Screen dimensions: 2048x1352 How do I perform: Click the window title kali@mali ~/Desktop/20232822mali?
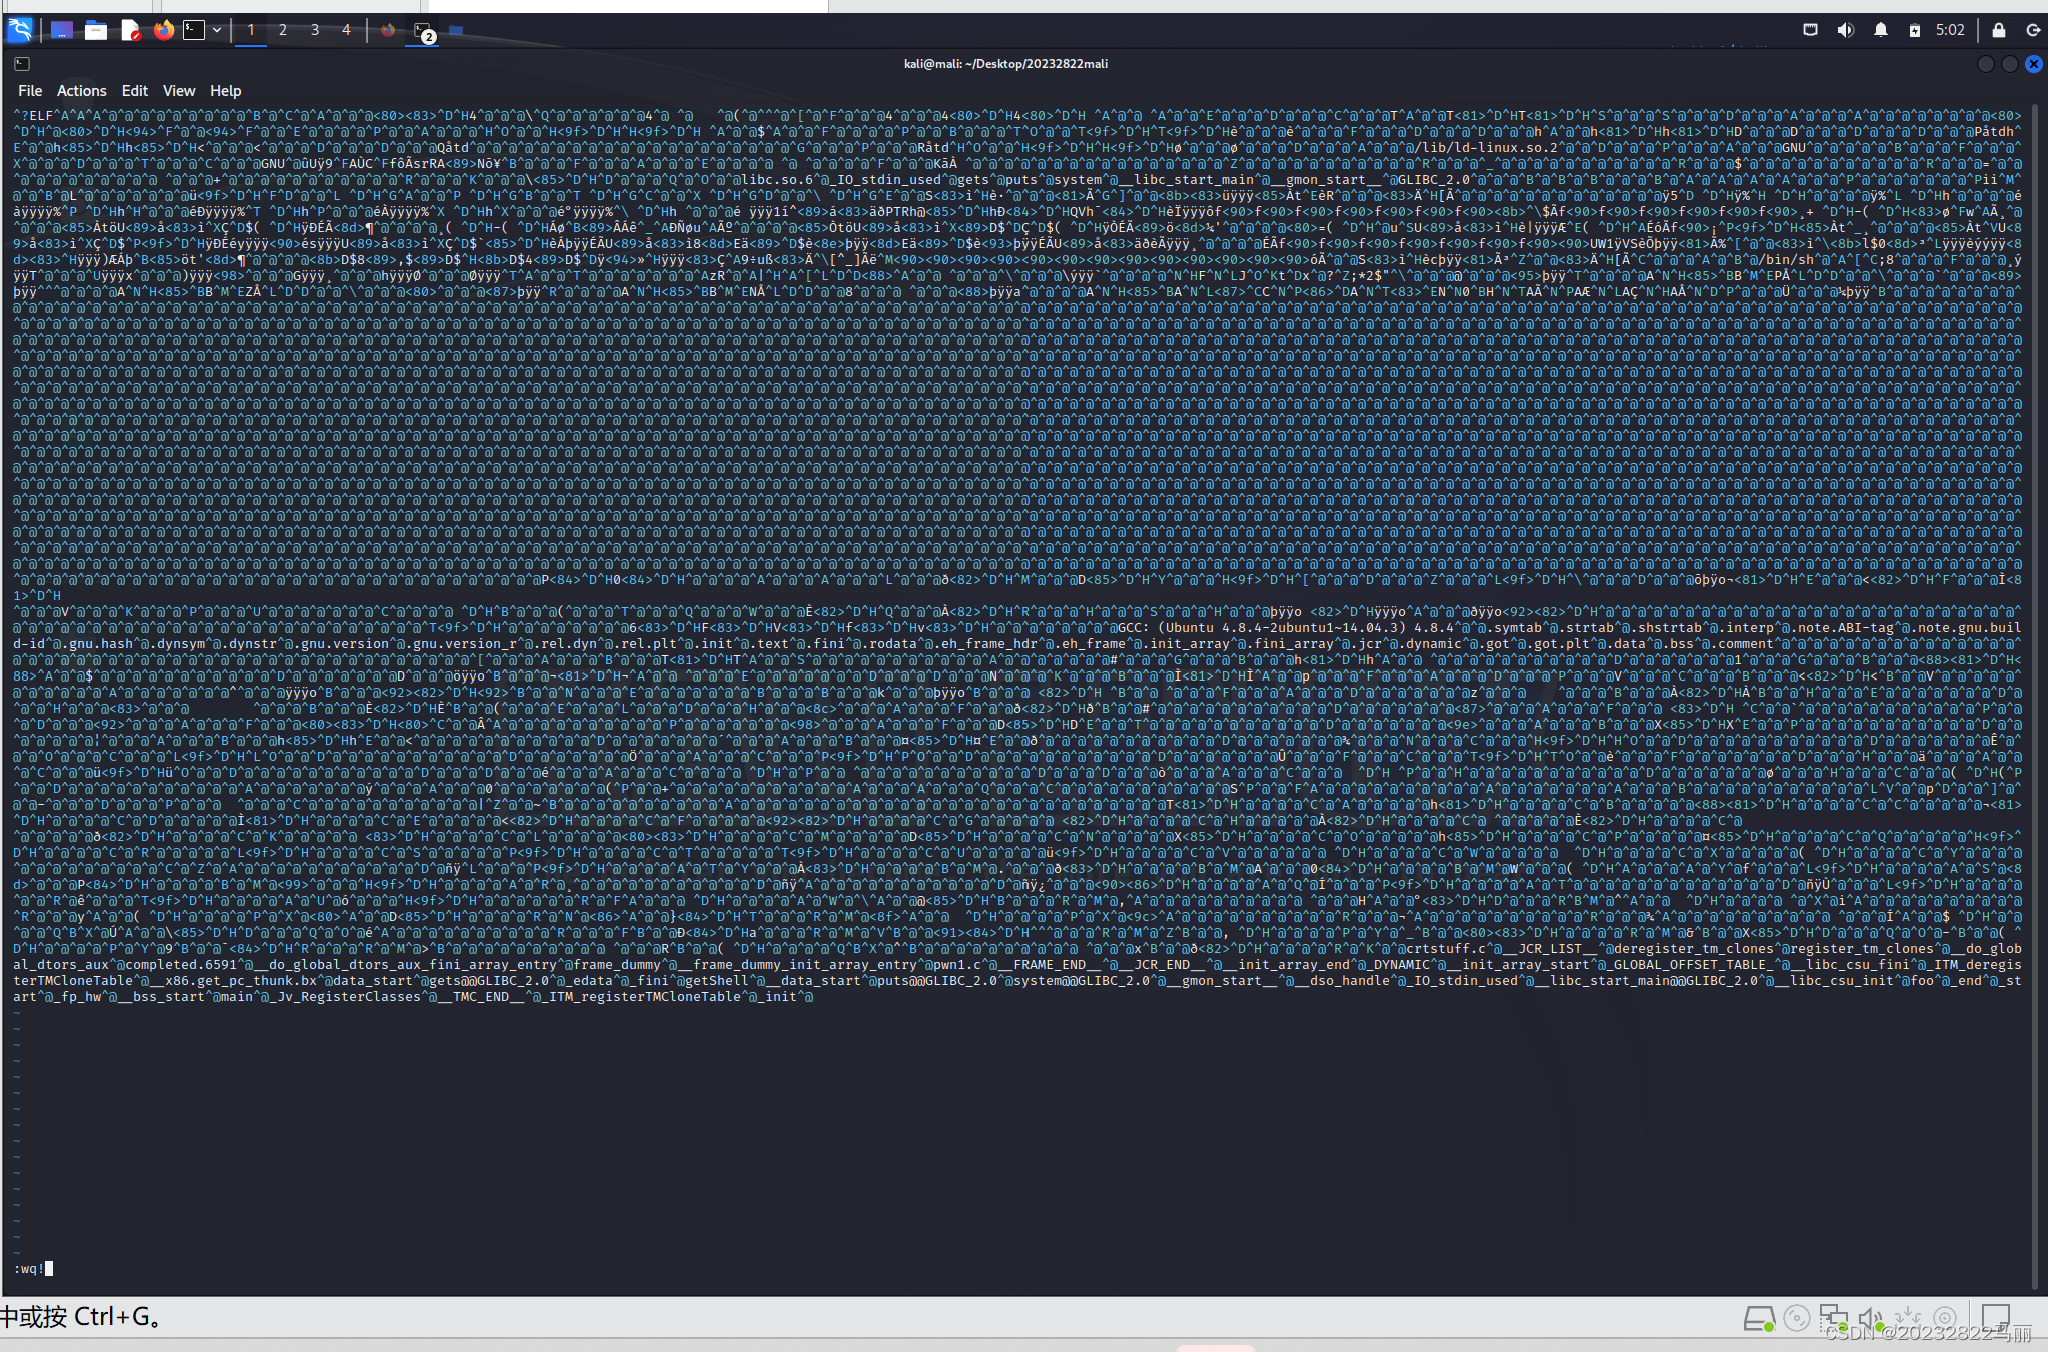click(x=1006, y=64)
